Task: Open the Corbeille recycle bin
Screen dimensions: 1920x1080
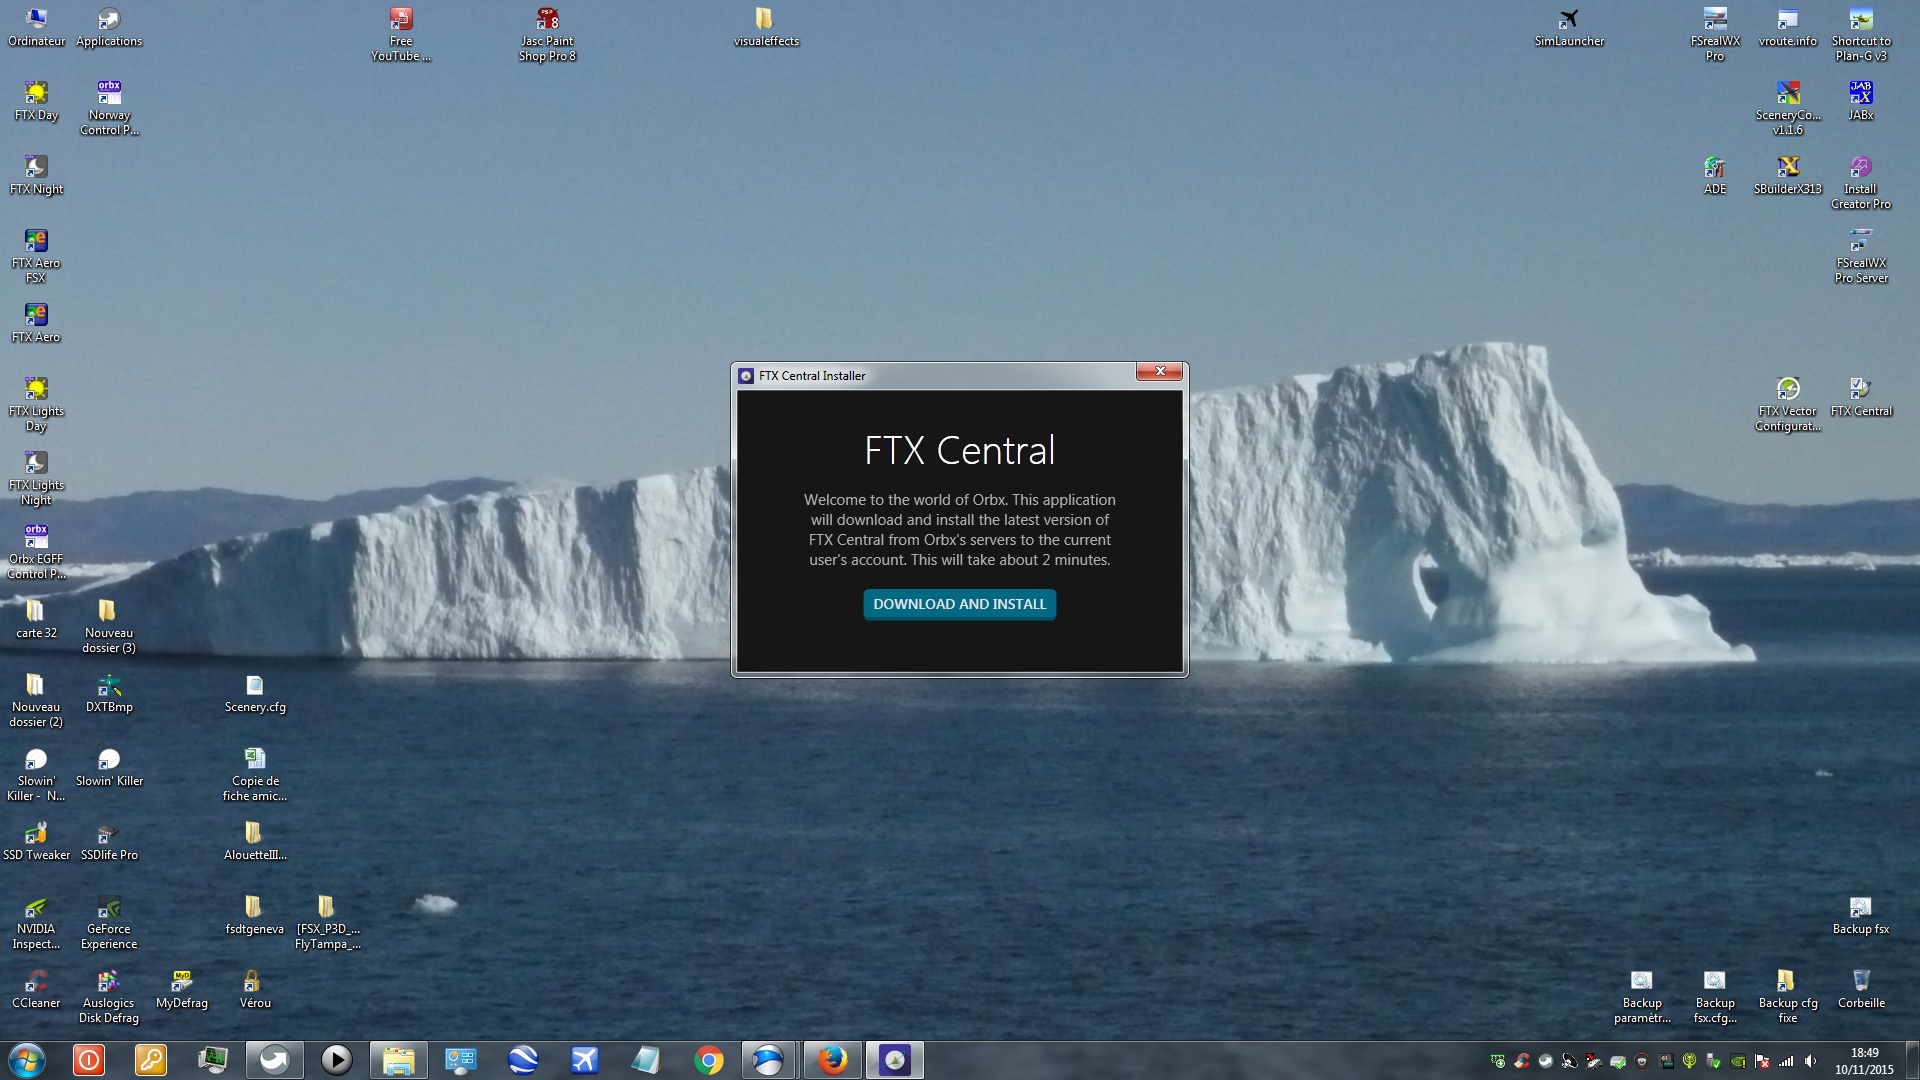Action: click(1861, 989)
